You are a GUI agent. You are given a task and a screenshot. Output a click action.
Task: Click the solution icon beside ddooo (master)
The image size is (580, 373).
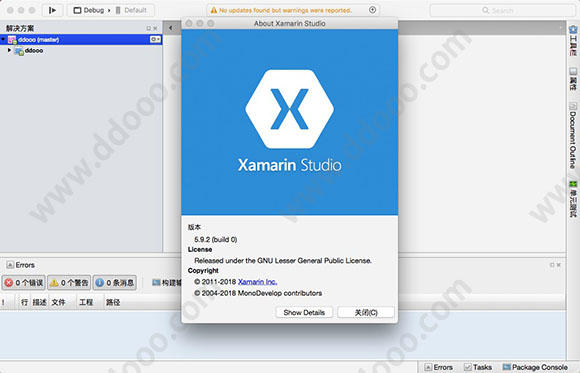pos(12,40)
